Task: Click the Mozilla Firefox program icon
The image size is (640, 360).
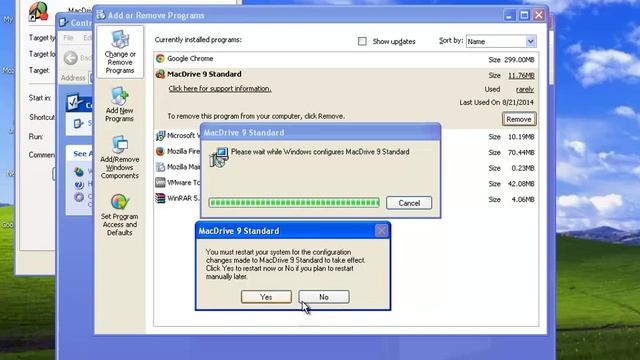Action: (160, 151)
